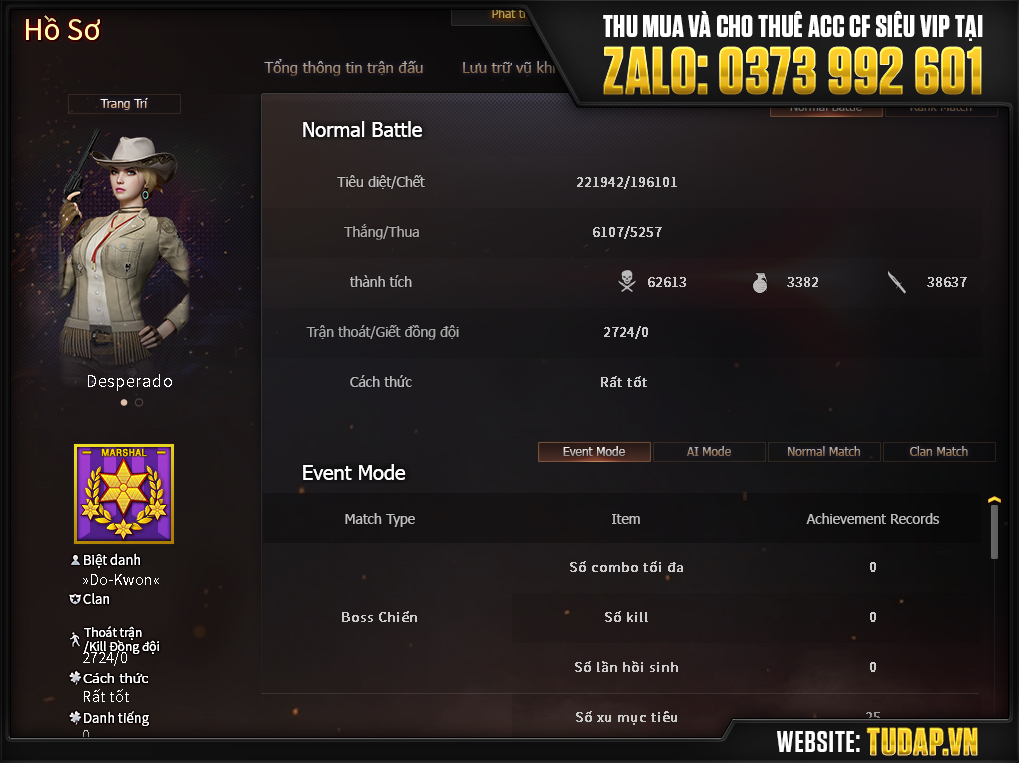The width and height of the screenshot is (1019, 763).
Task: Select the Event Mode tab
Action: point(594,452)
